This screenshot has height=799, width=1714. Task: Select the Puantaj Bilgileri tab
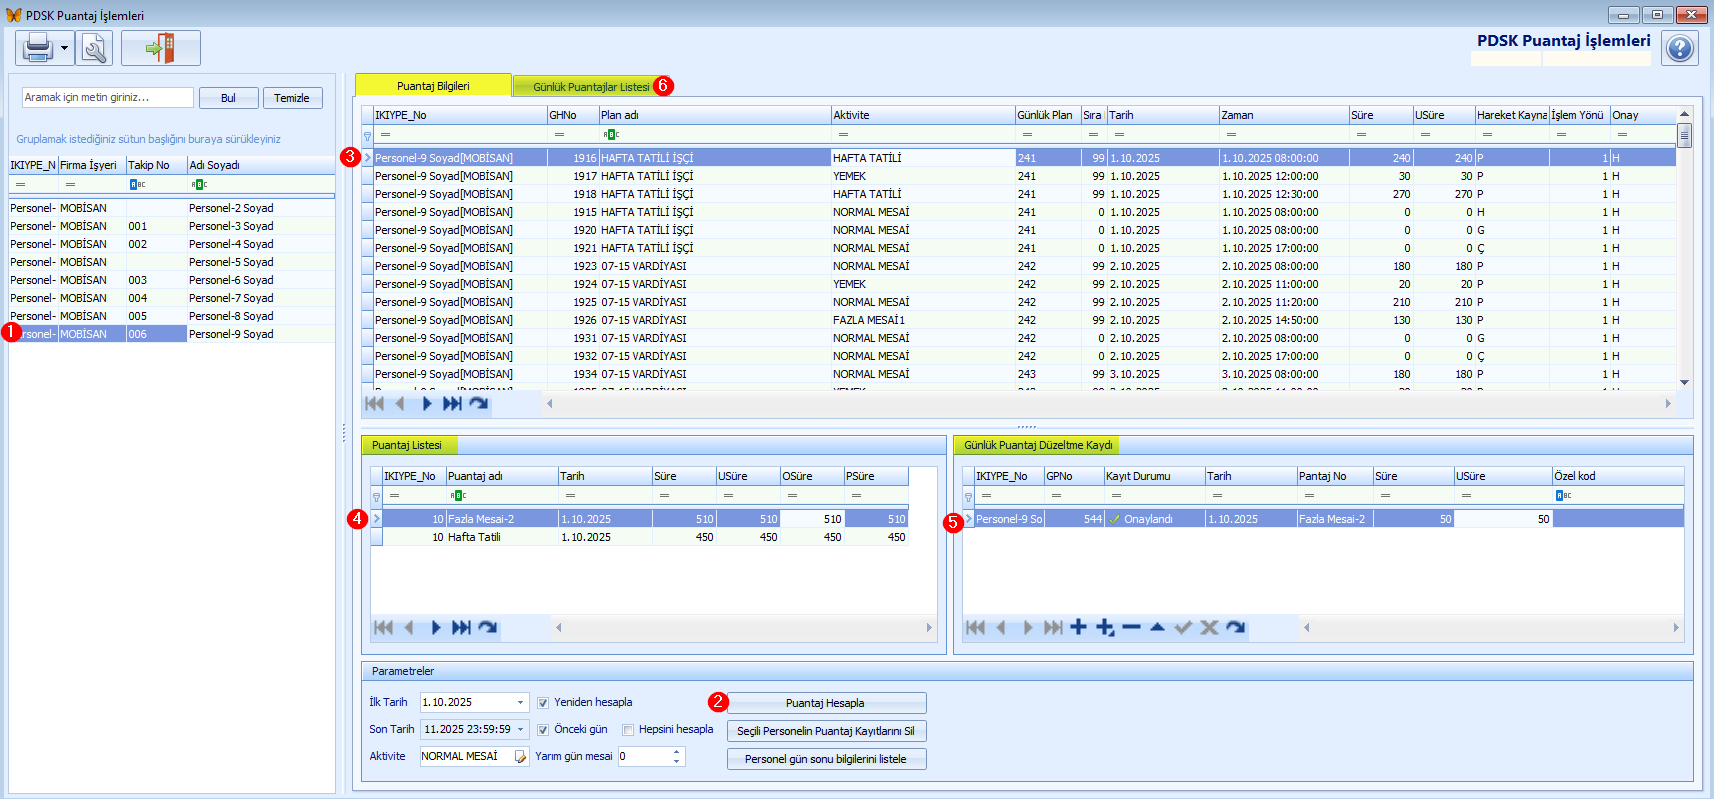point(433,86)
